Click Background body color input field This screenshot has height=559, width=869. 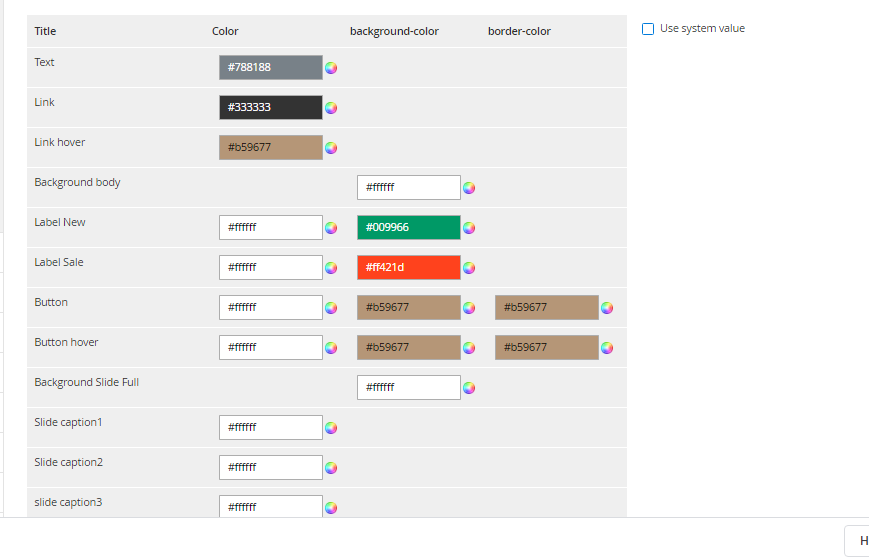click(x=409, y=187)
